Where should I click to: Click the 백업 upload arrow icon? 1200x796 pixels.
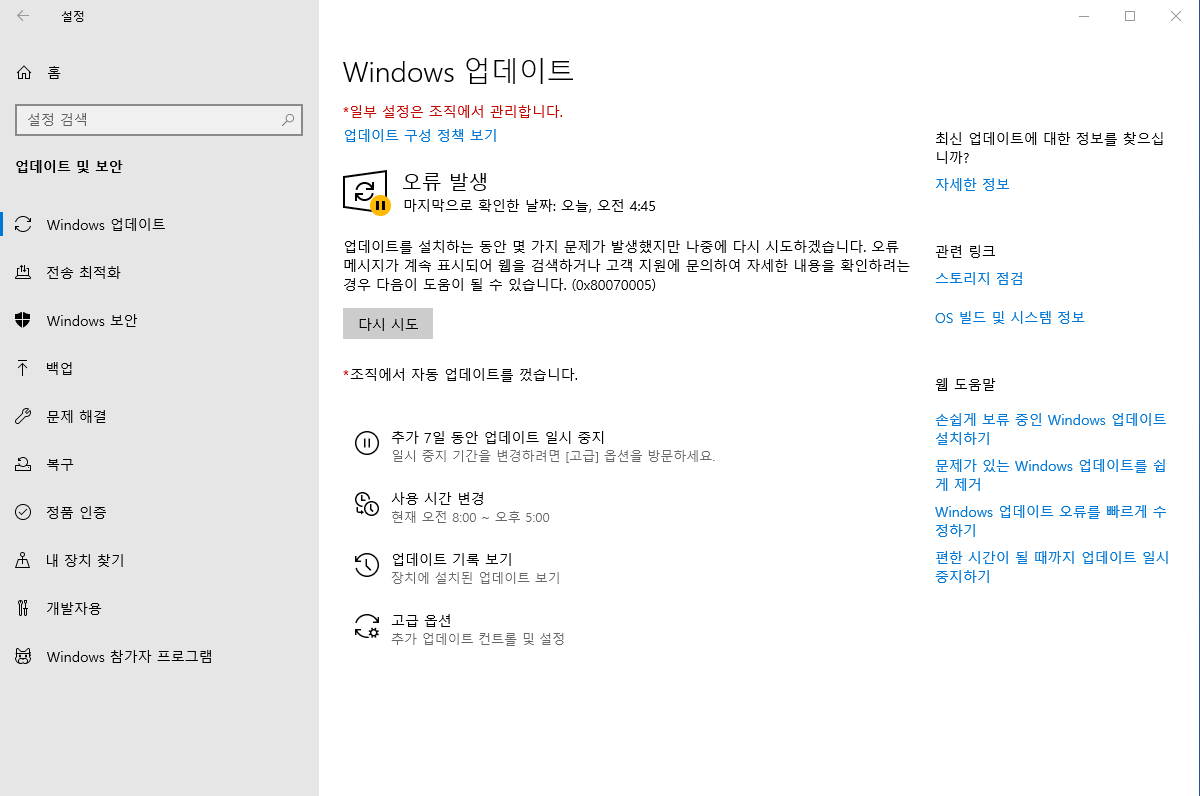[24, 368]
